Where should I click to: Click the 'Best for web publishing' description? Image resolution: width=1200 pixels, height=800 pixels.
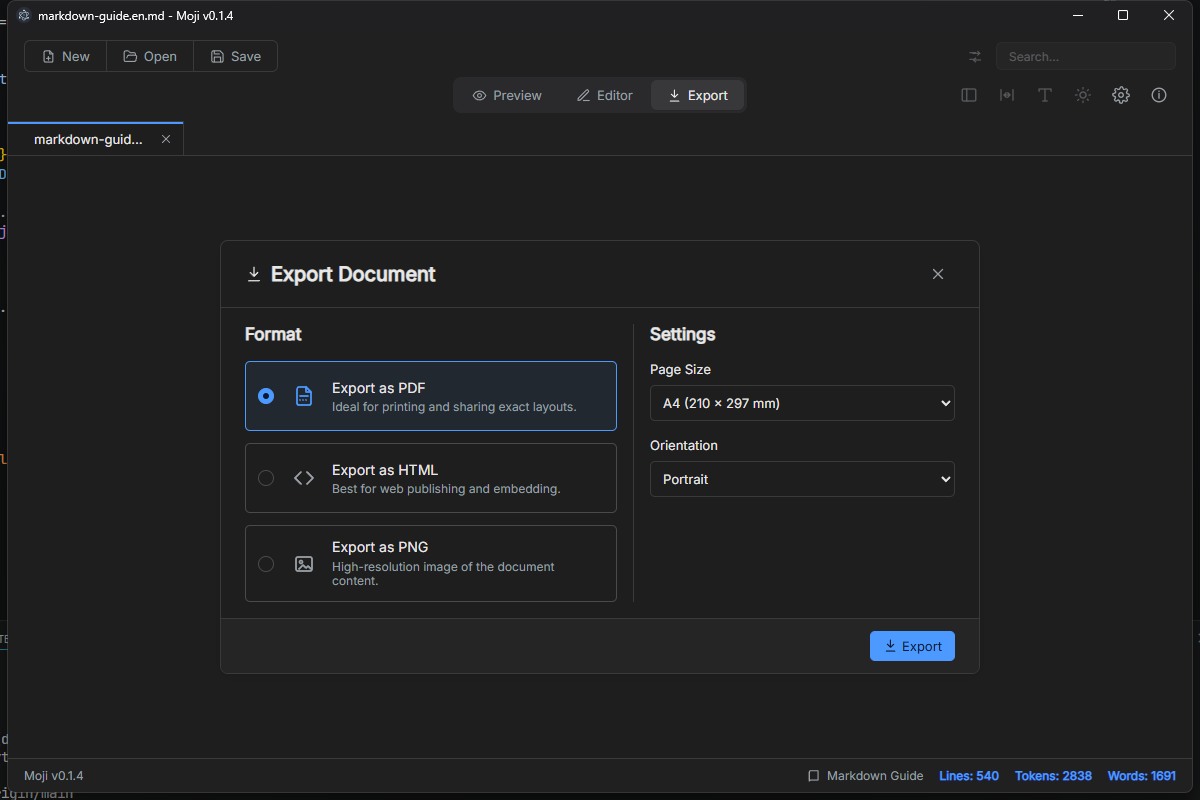click(x=446, y=489)
